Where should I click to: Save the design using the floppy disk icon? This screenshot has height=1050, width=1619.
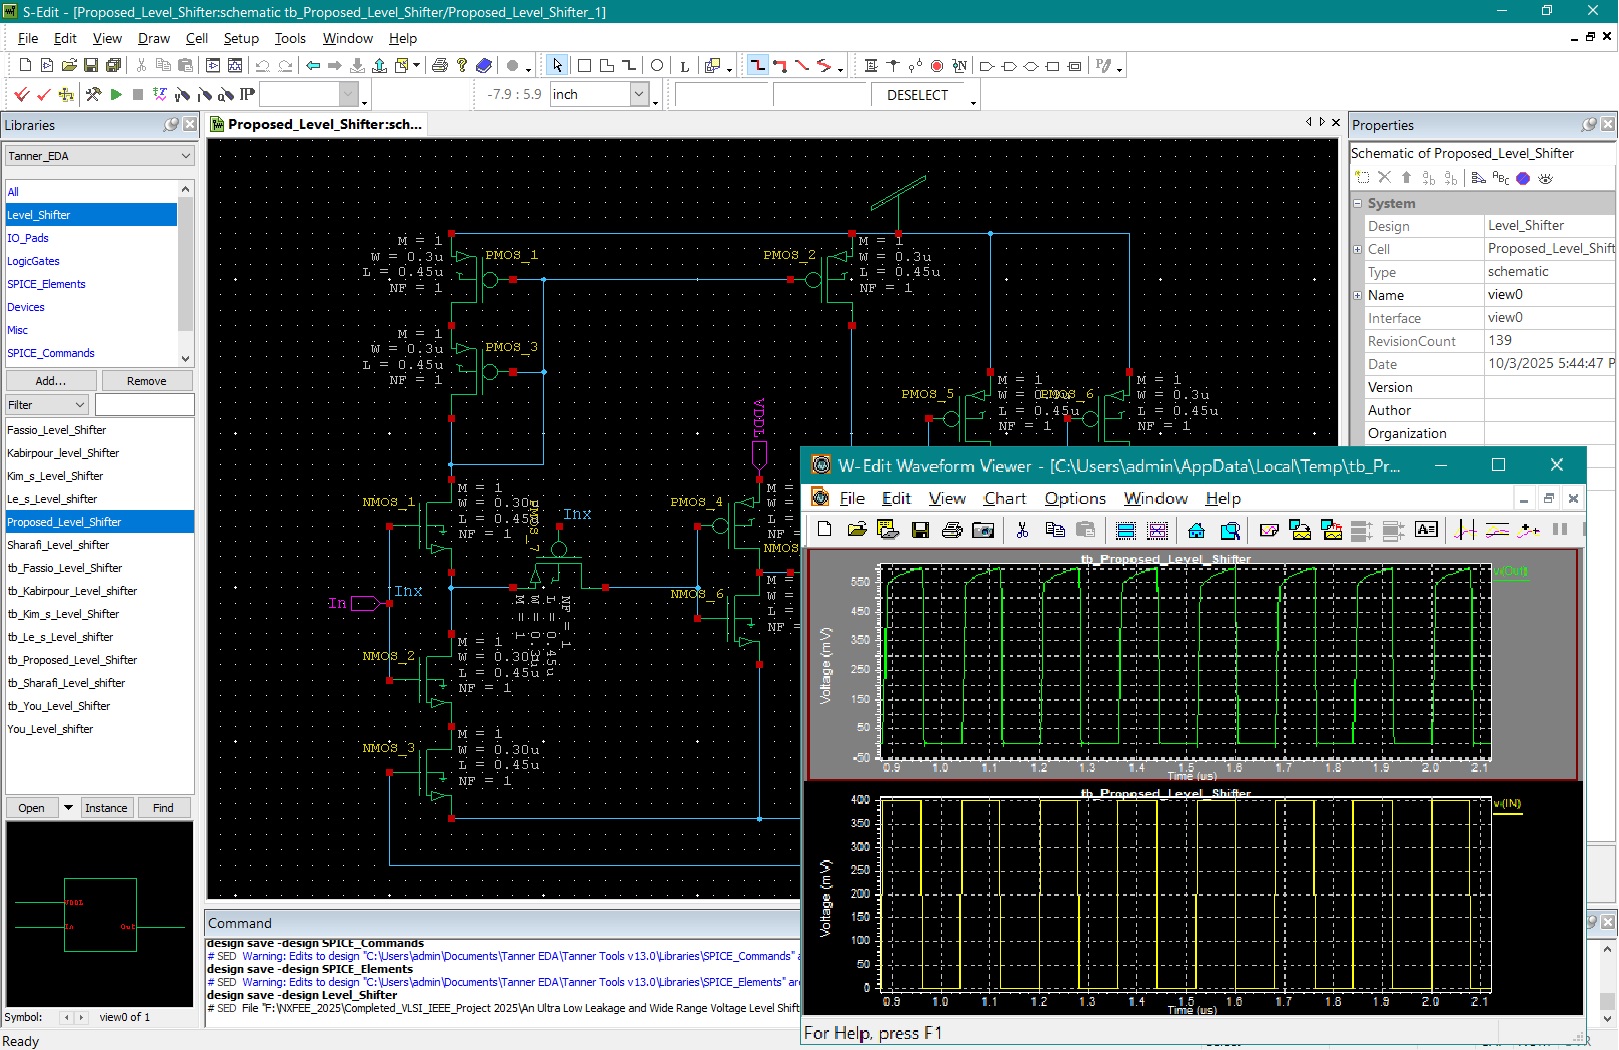[x=91, y=65]
